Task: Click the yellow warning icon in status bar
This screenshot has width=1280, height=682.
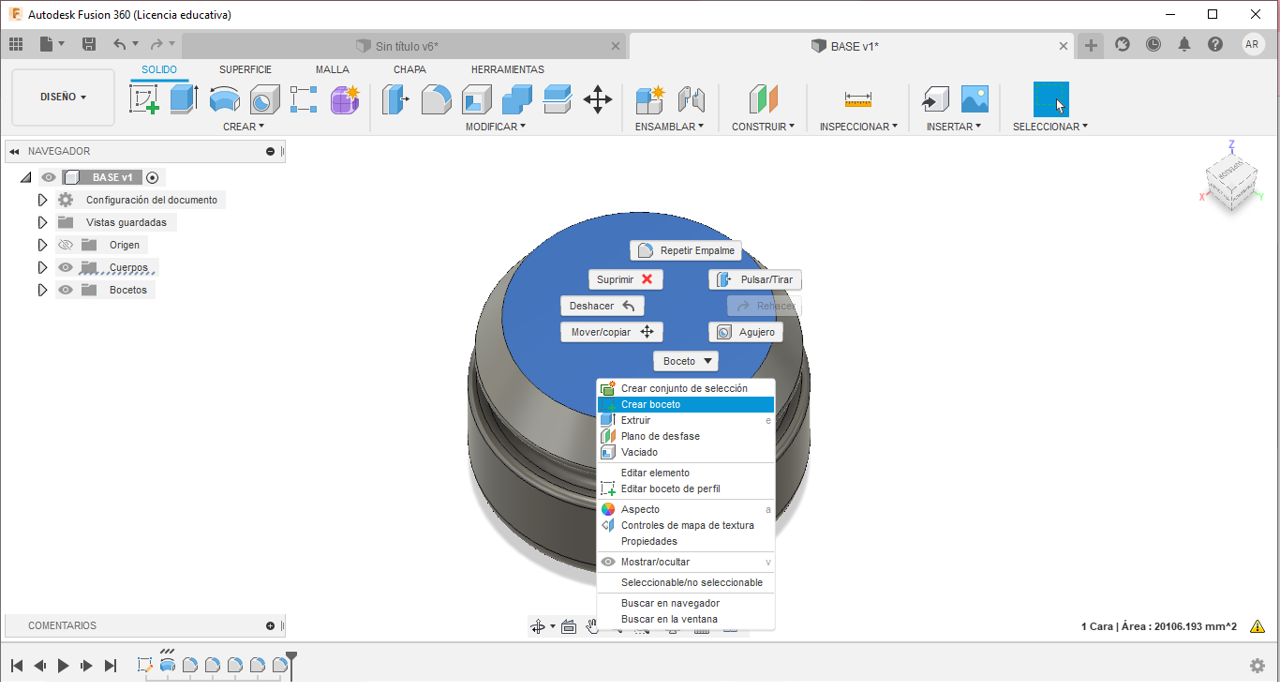Action: point(1258,627)
